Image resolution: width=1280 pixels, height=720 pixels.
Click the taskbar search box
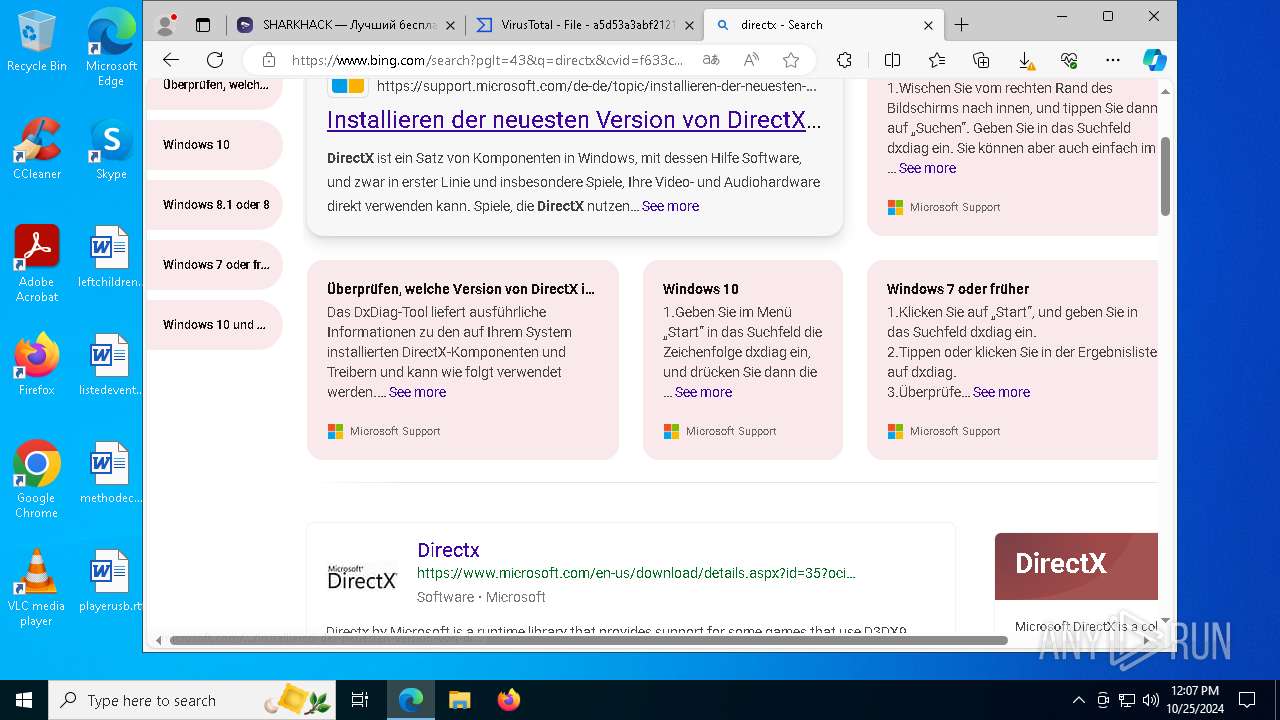coord(193,700)
